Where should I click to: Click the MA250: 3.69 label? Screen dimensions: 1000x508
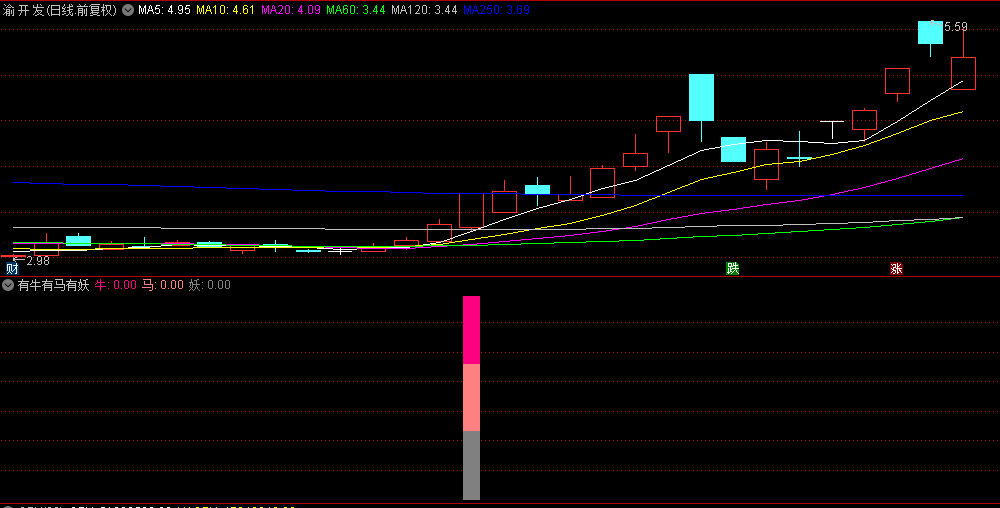[496, 10]
